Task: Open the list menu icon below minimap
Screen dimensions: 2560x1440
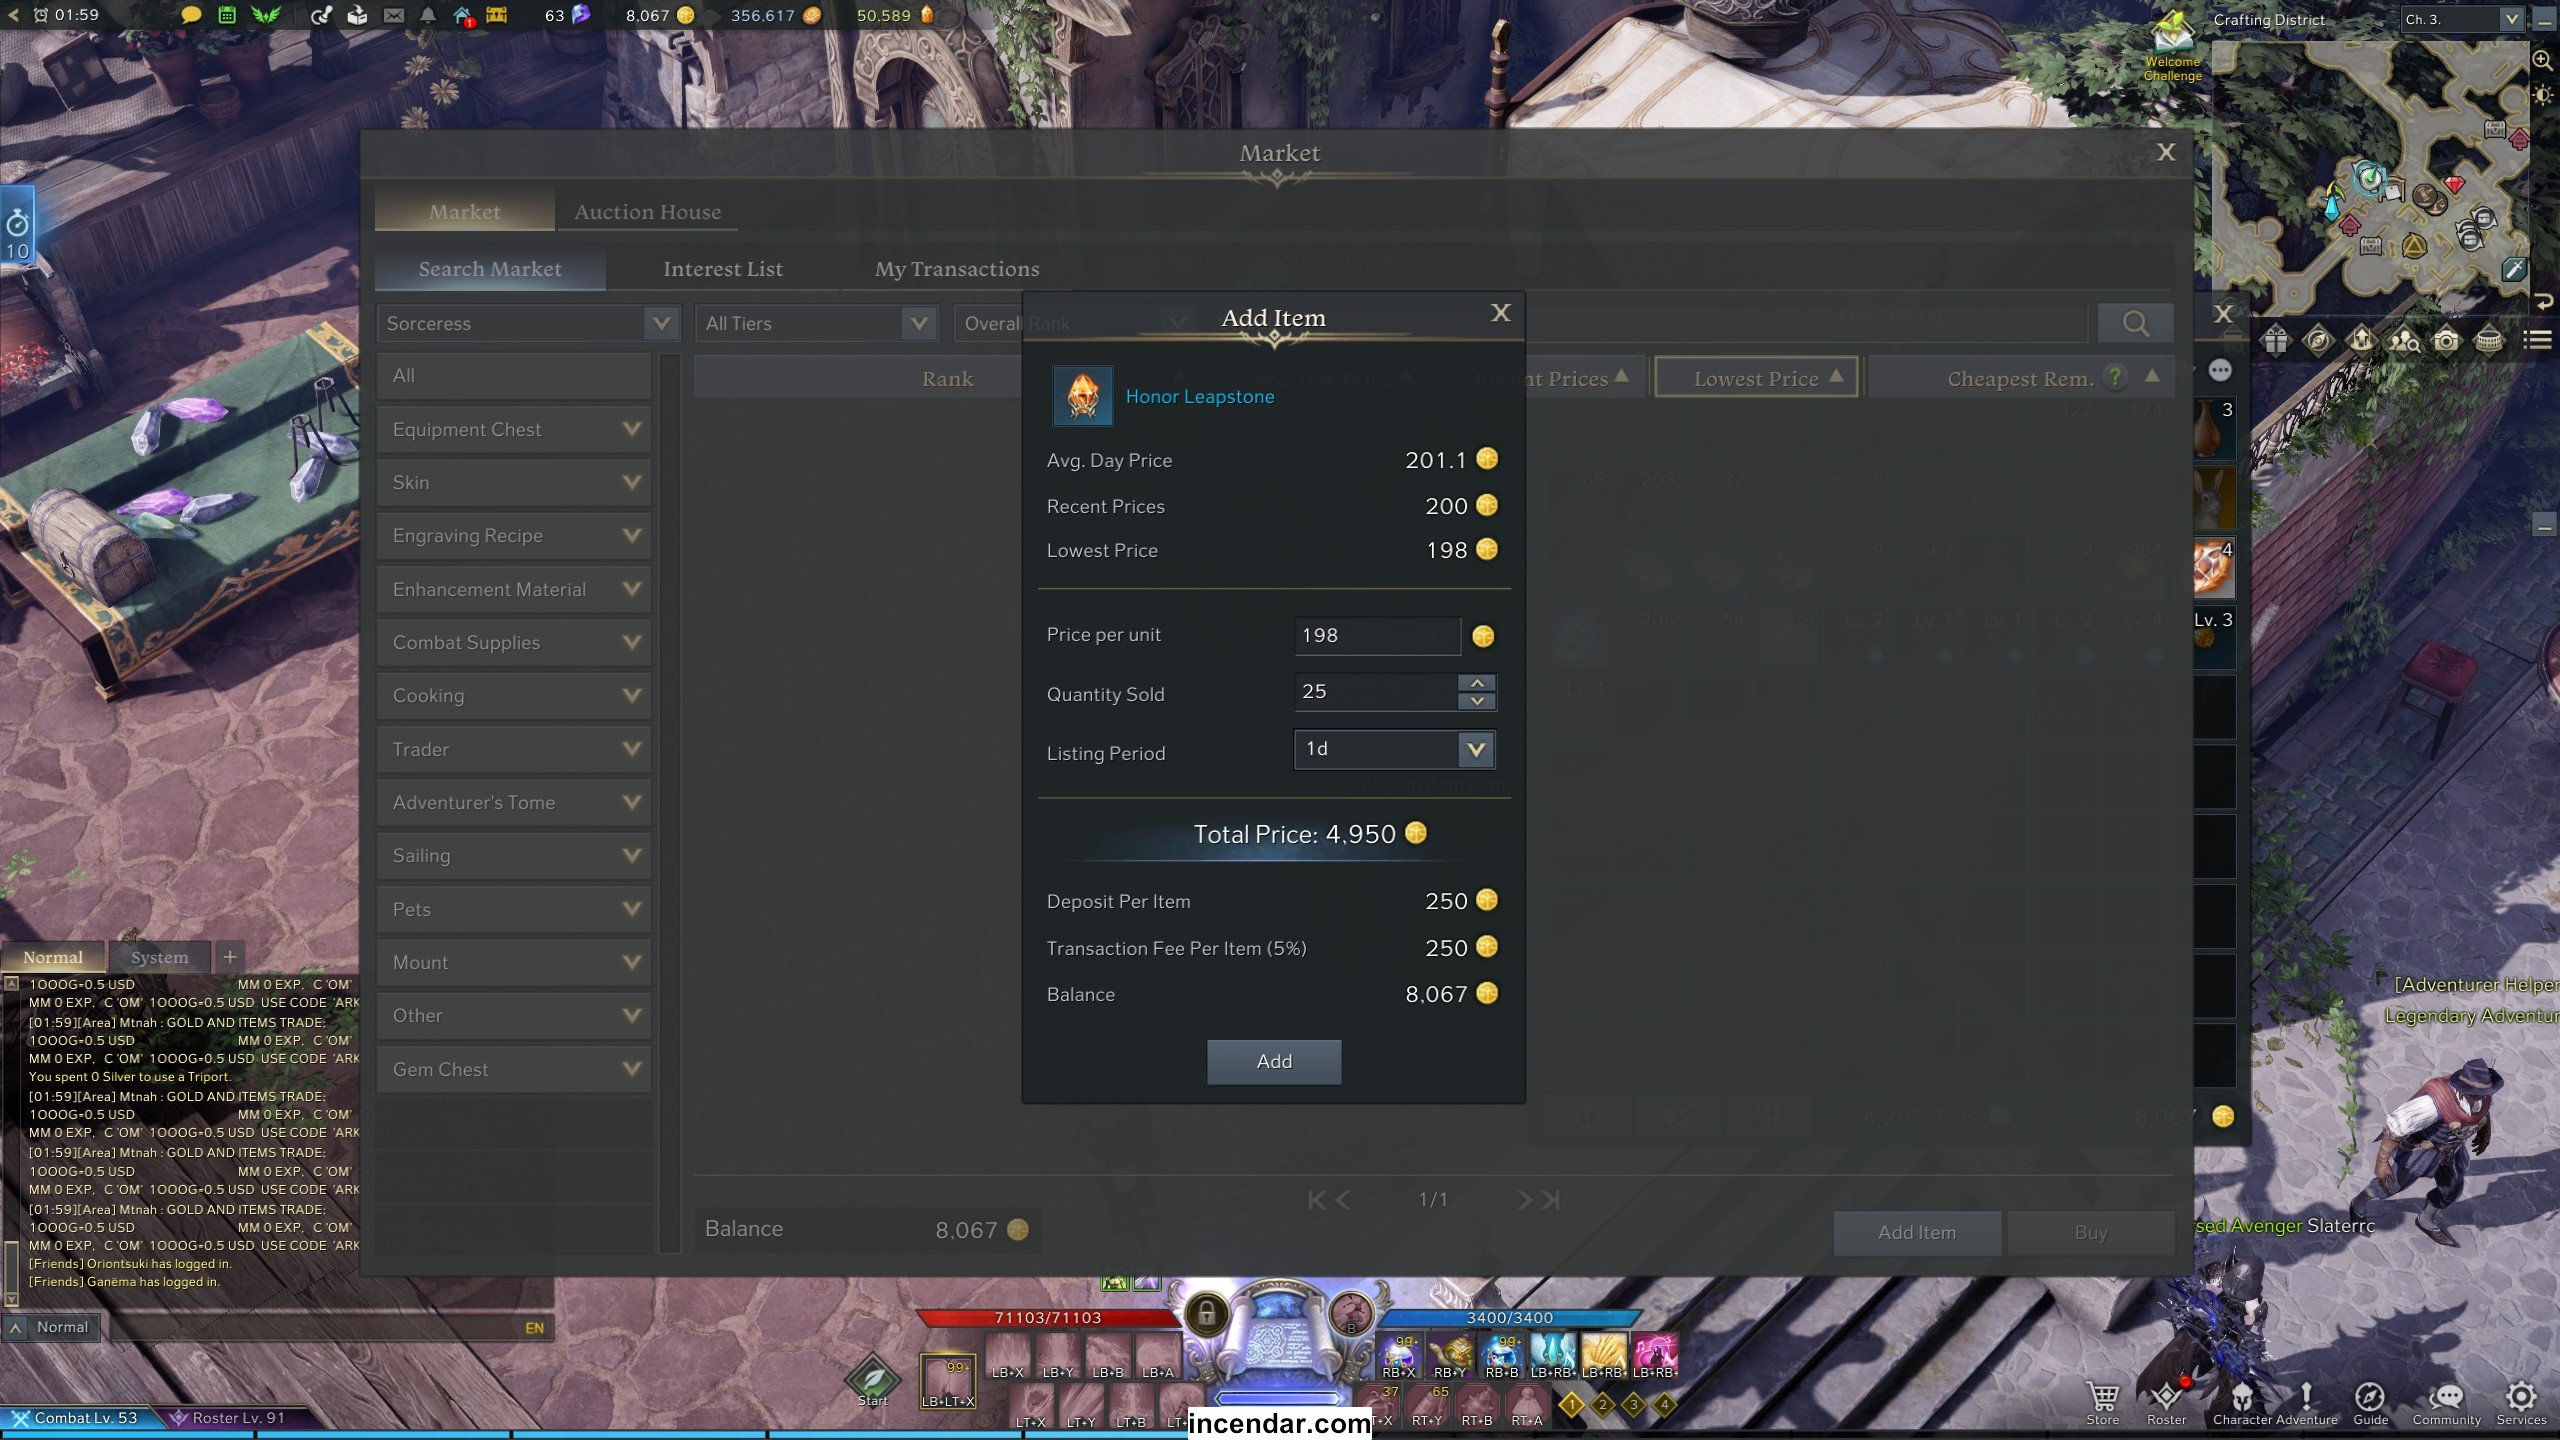Action: click(2537, 341)
